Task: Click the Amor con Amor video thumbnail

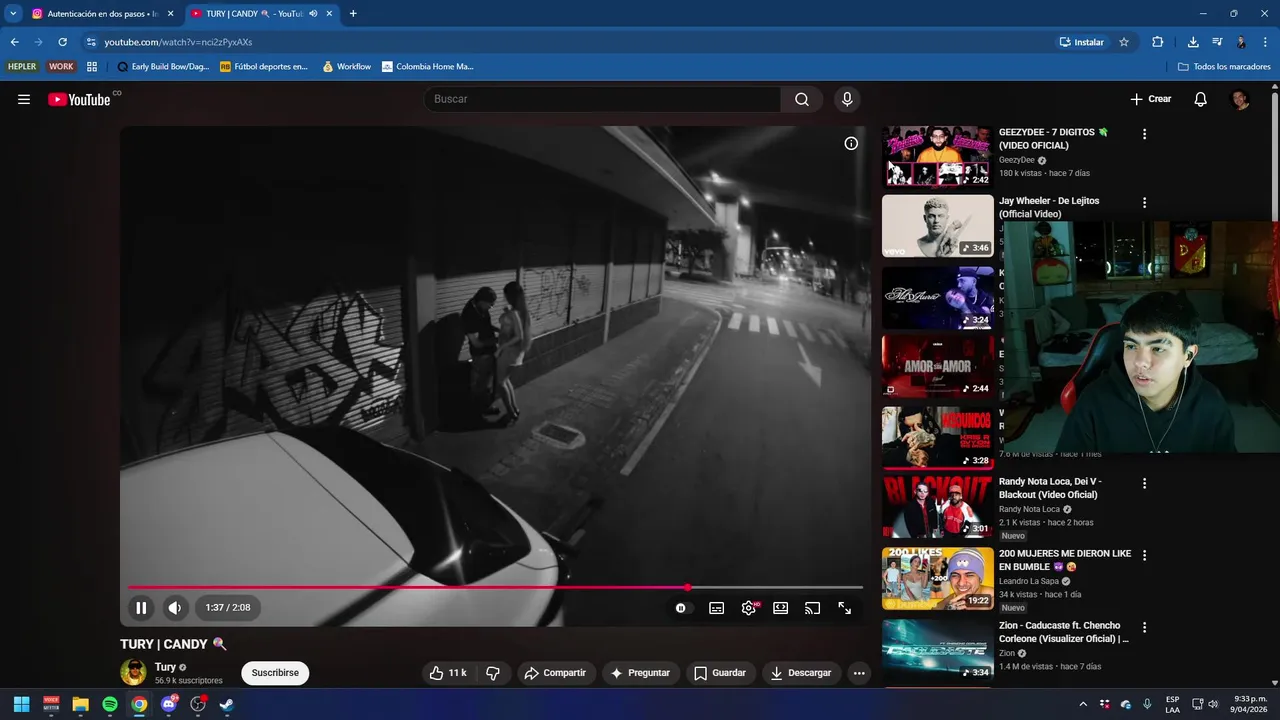Action: coord(938,366)
